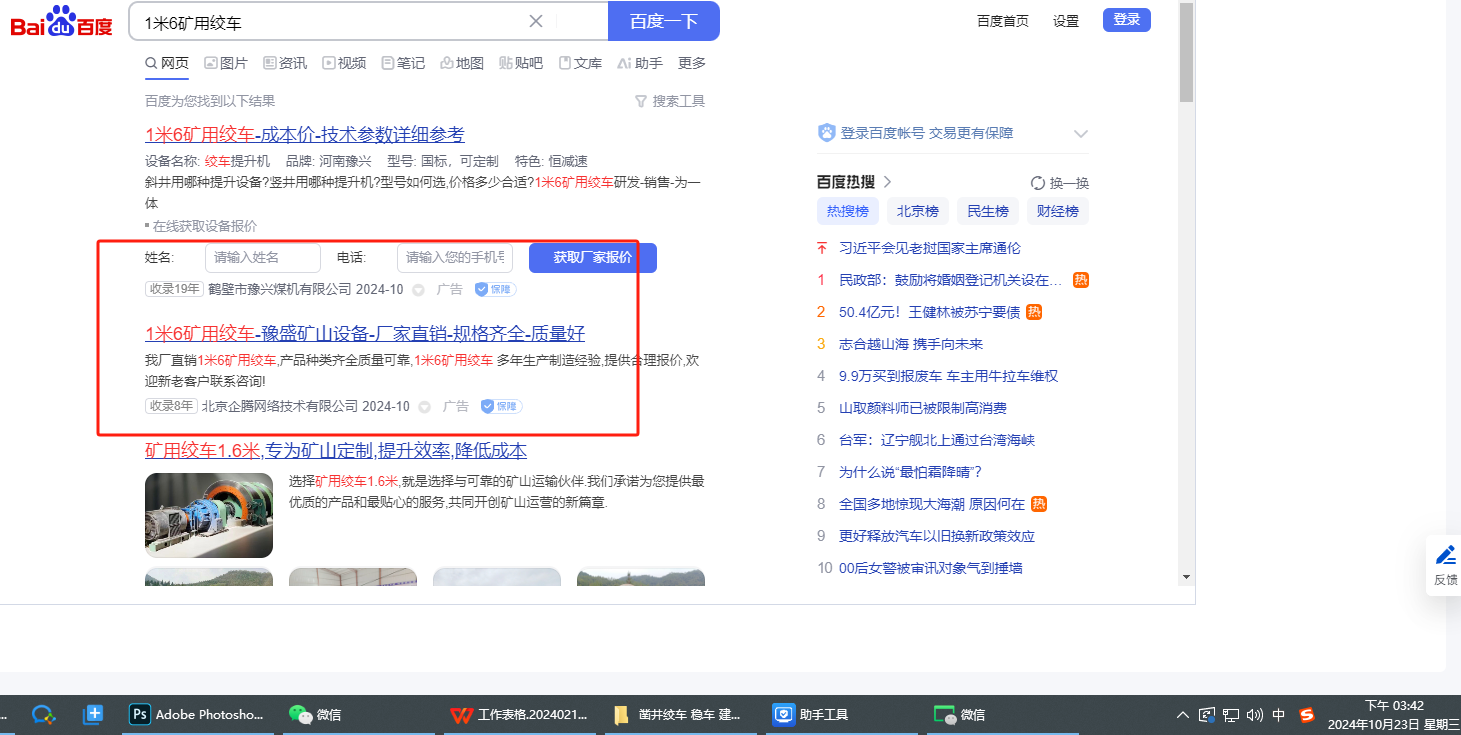
Task: Select the 文库 tab
Action: [580, 63]
